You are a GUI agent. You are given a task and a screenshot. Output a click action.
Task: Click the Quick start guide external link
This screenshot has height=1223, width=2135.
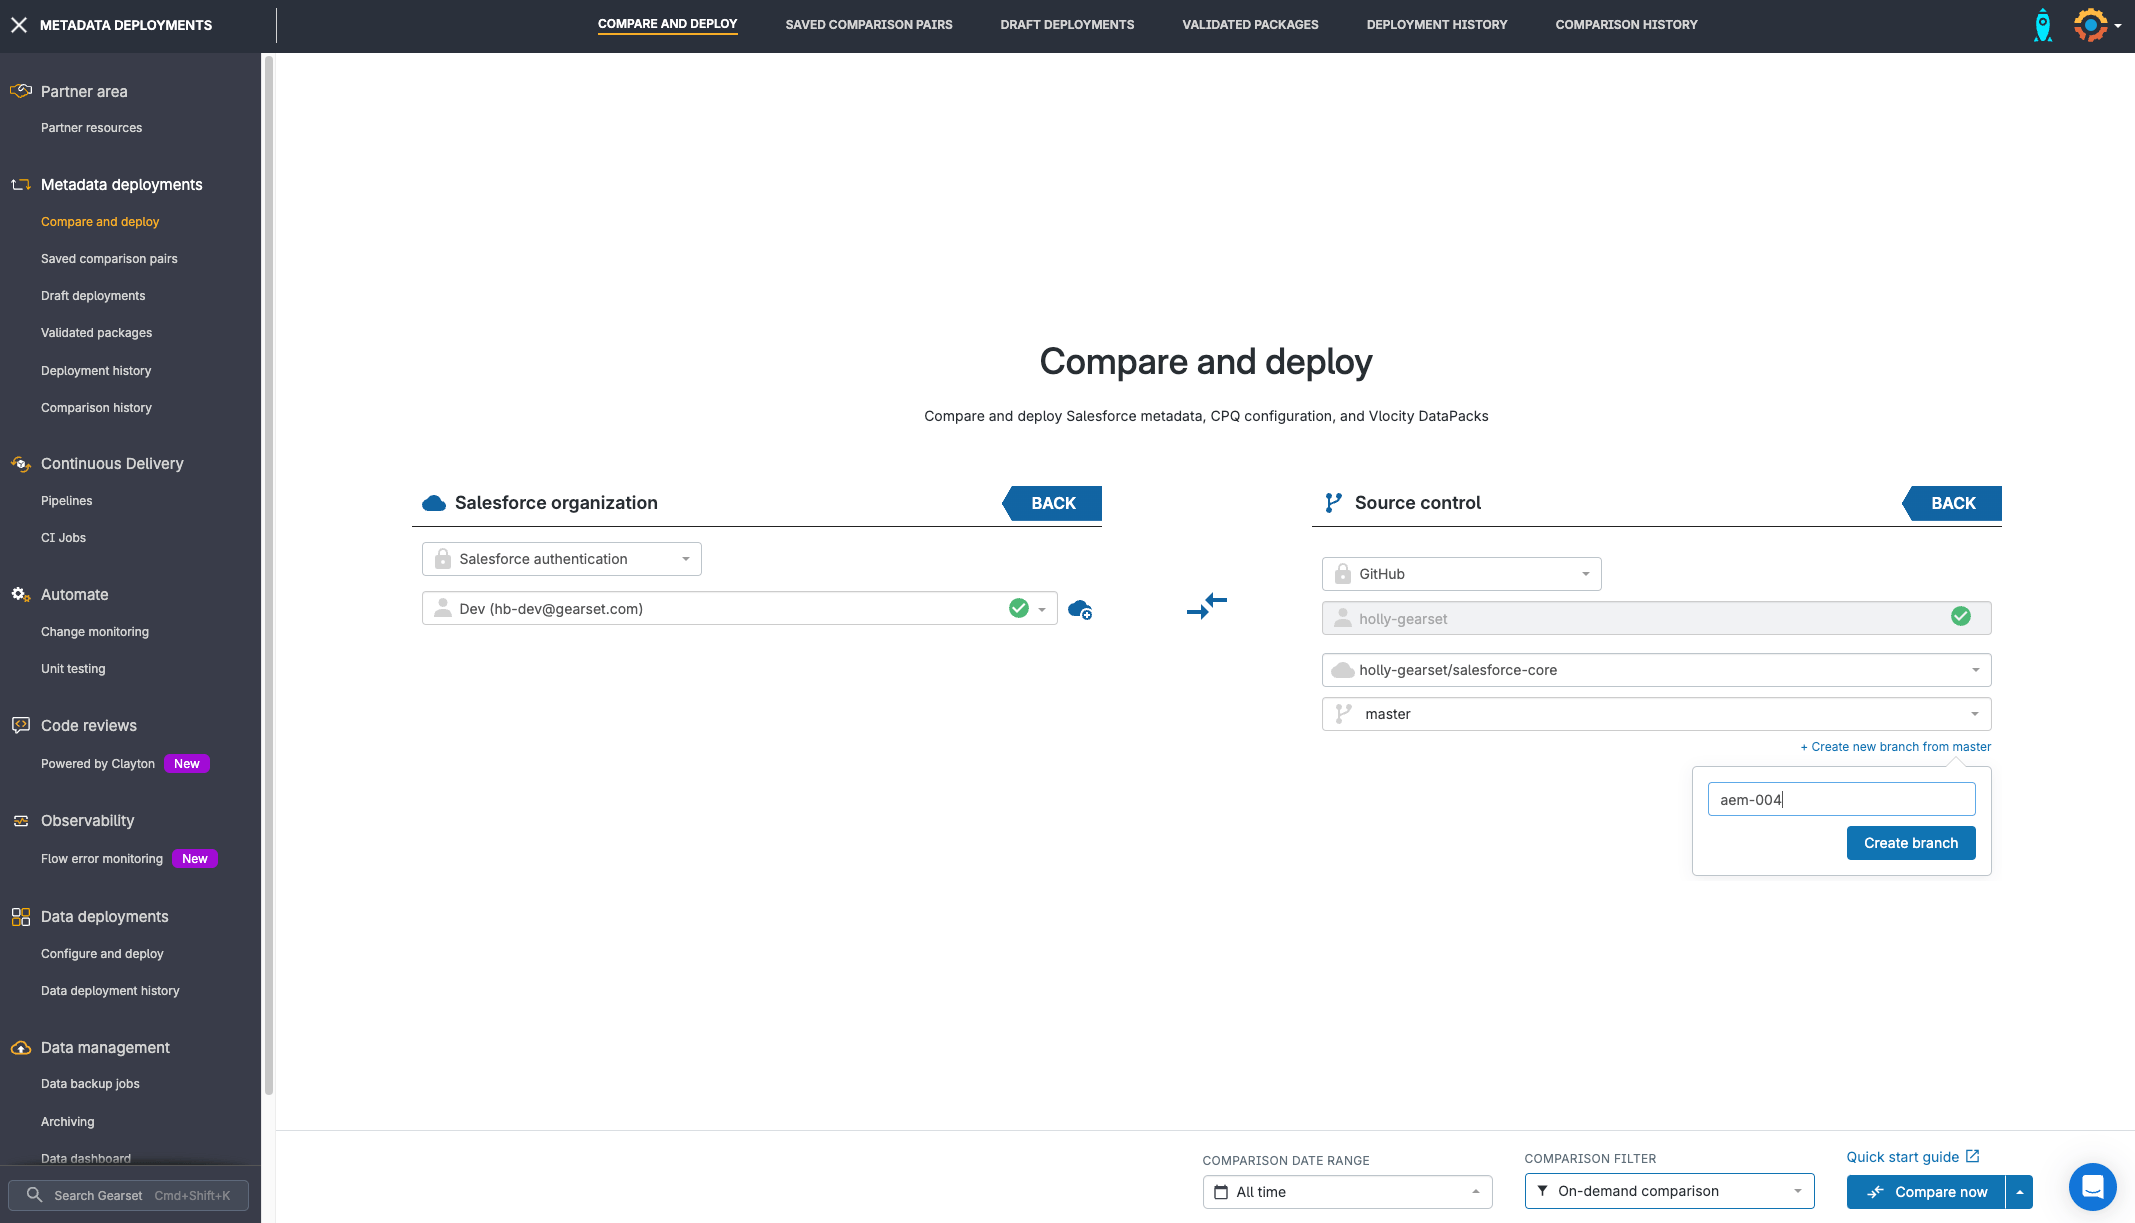click(1912, 1157)
